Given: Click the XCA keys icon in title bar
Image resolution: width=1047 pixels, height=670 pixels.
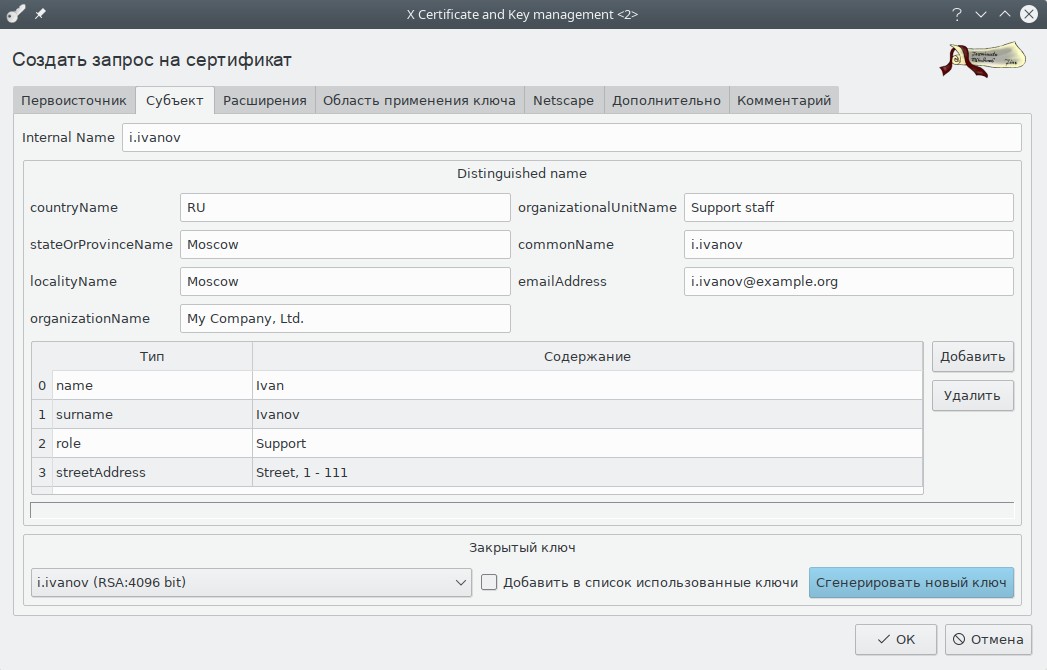Looking at the screenshot, I should (16, 14).
